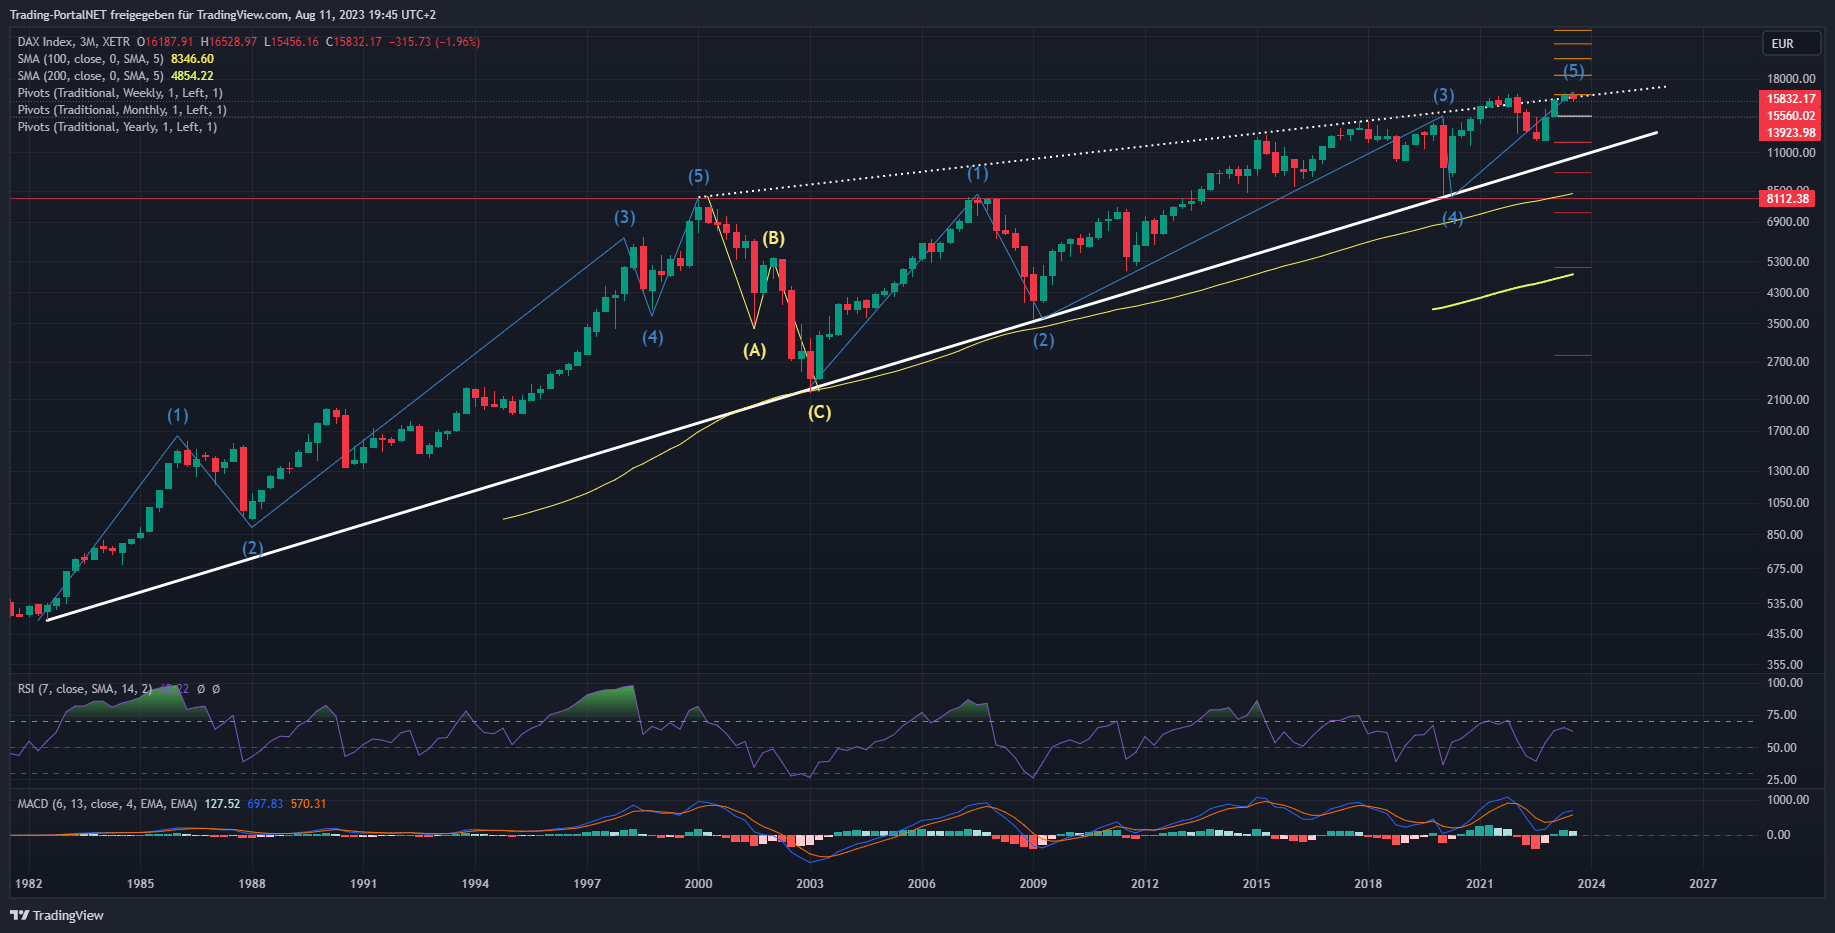Click the 8112.38 horizontal line price tag
This screenshot has width=1835, height=933.
1787,199
